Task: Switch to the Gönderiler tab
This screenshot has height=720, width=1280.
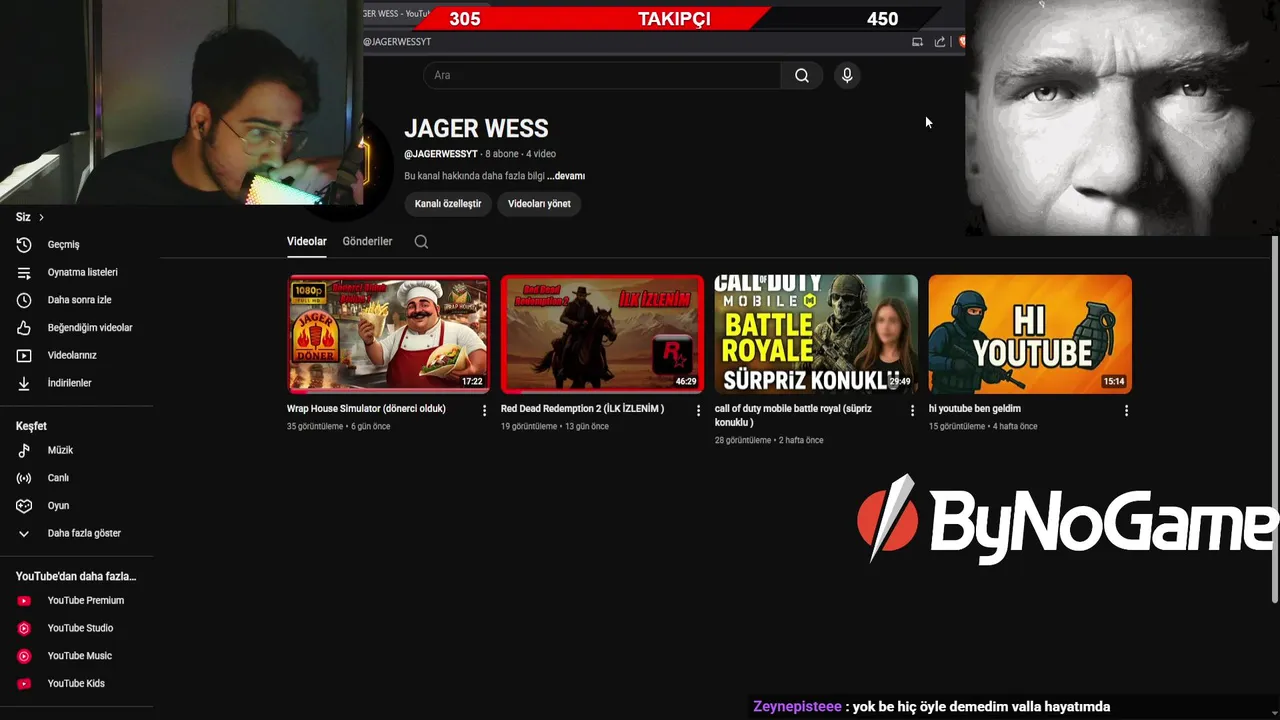Action: 367,241
